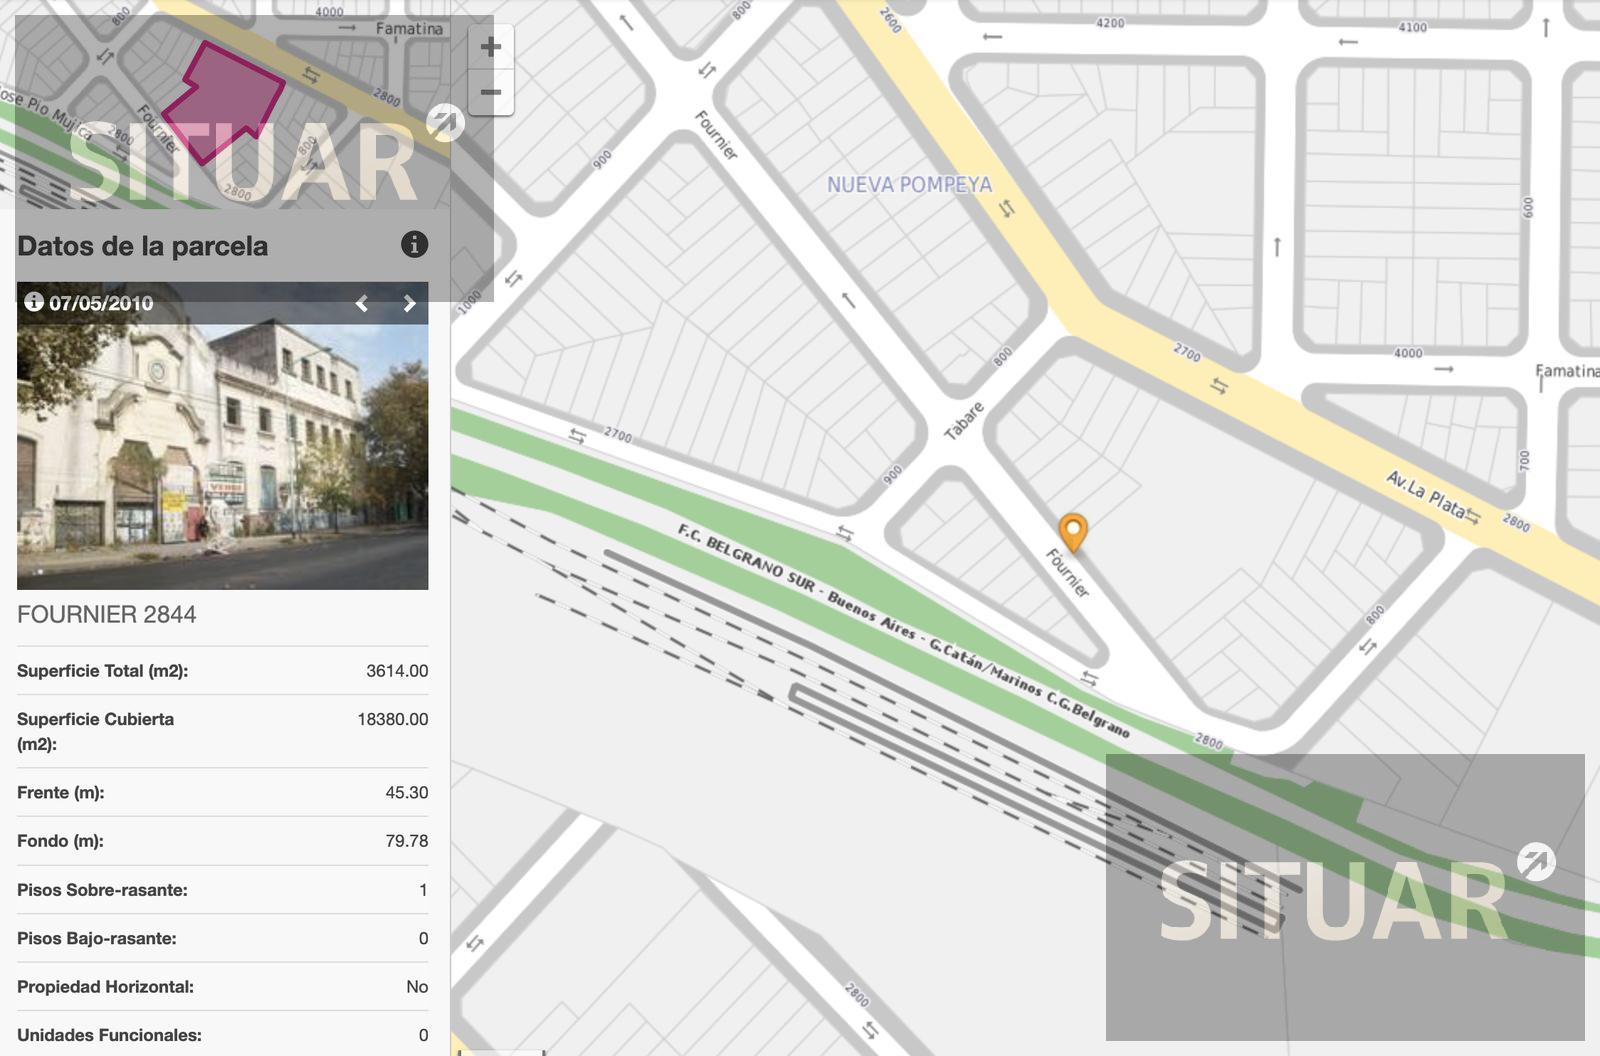
Task: Click the Unidades Funcionales label
Action: pos(110,1036)
